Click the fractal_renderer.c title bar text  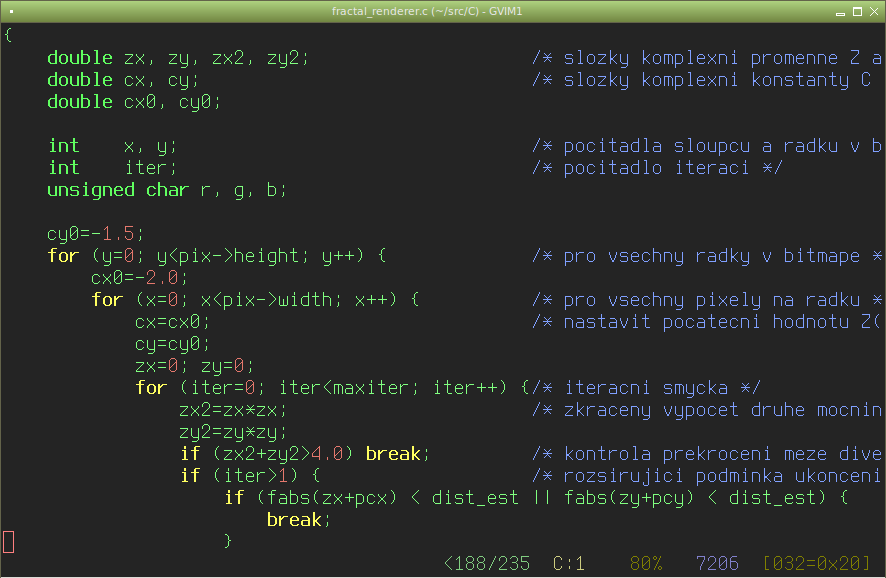[x=427, y=11]
